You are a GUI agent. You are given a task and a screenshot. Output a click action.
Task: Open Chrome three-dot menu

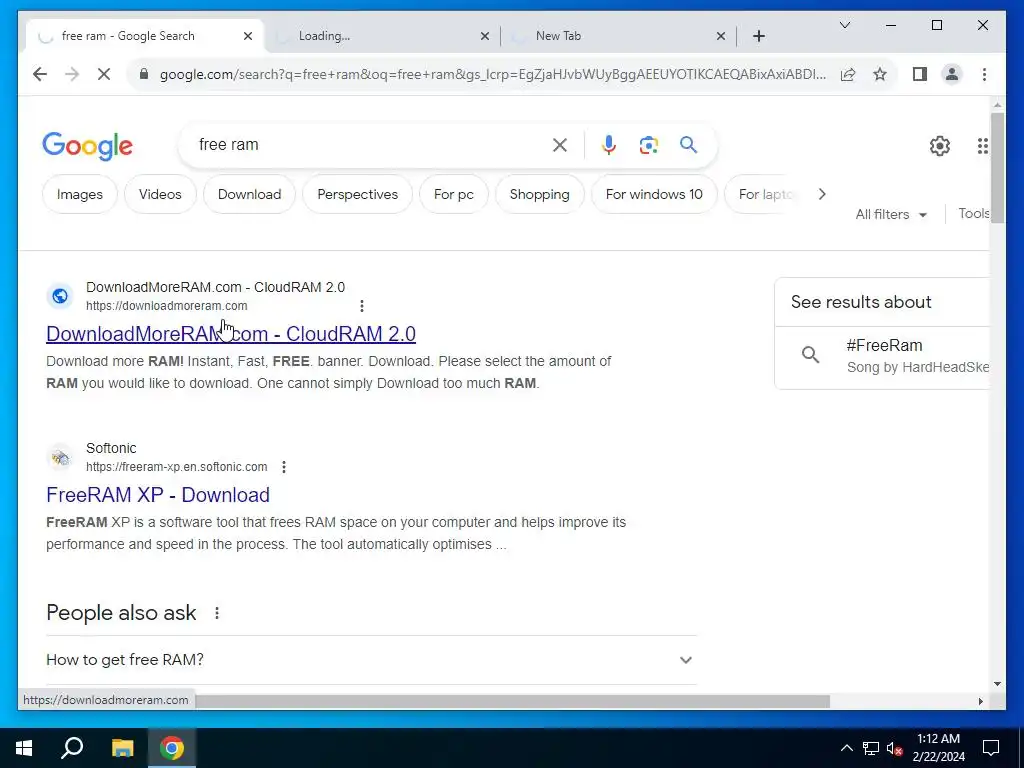point(984,74)
